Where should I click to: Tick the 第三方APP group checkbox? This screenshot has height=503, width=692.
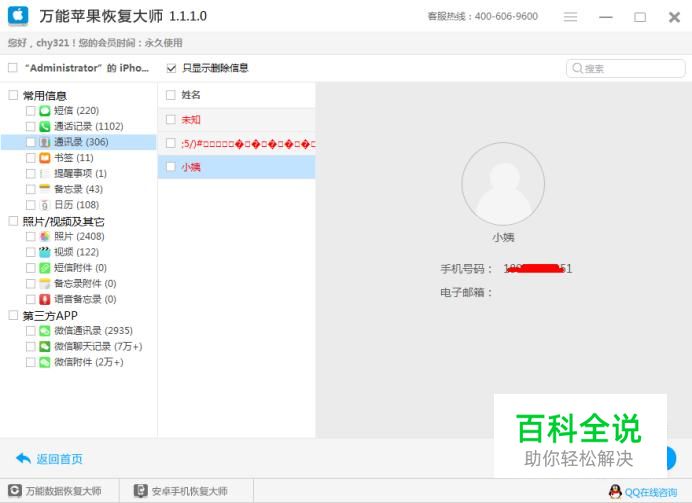(x=13, y=315)
